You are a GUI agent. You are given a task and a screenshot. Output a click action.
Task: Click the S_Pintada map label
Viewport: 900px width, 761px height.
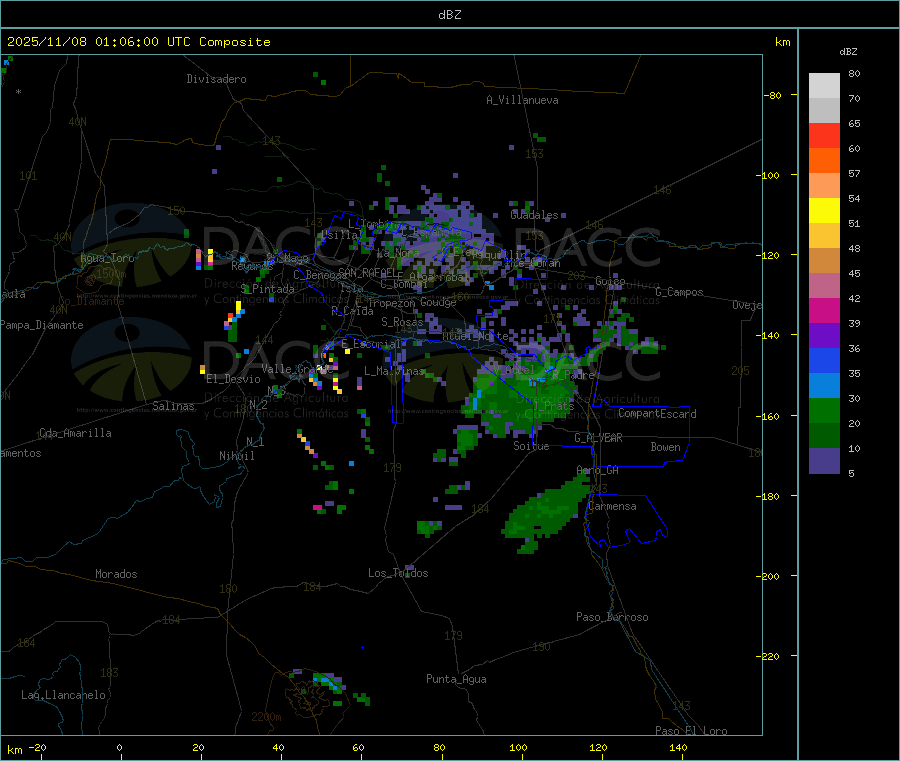(x=267, y=289)
